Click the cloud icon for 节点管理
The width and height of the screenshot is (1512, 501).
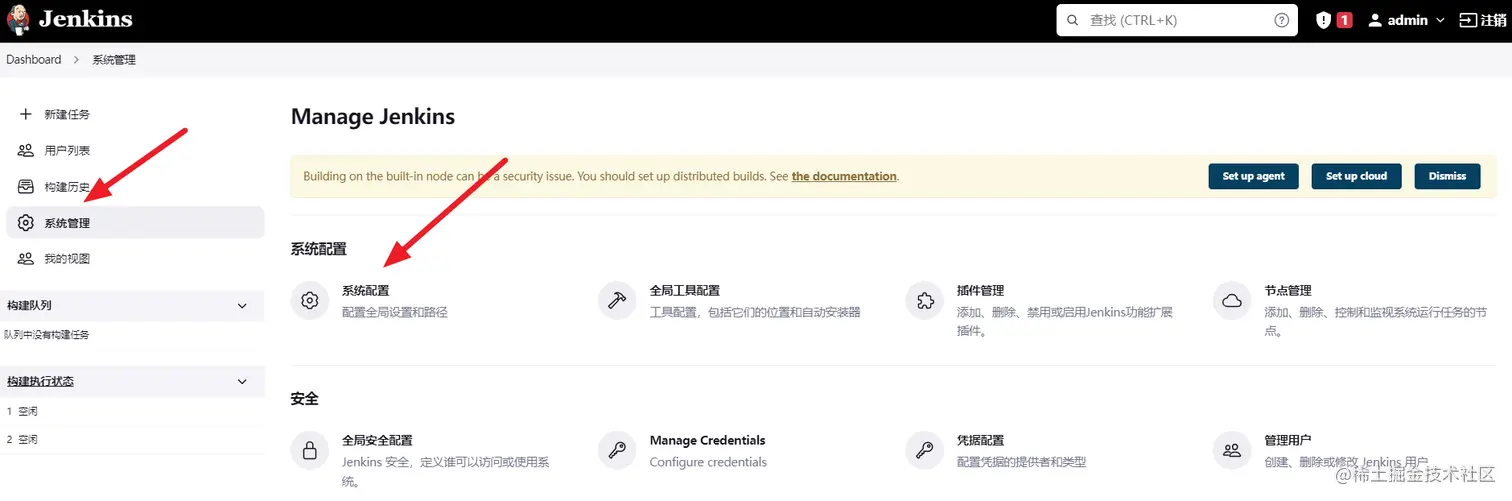coord(1231,300)
